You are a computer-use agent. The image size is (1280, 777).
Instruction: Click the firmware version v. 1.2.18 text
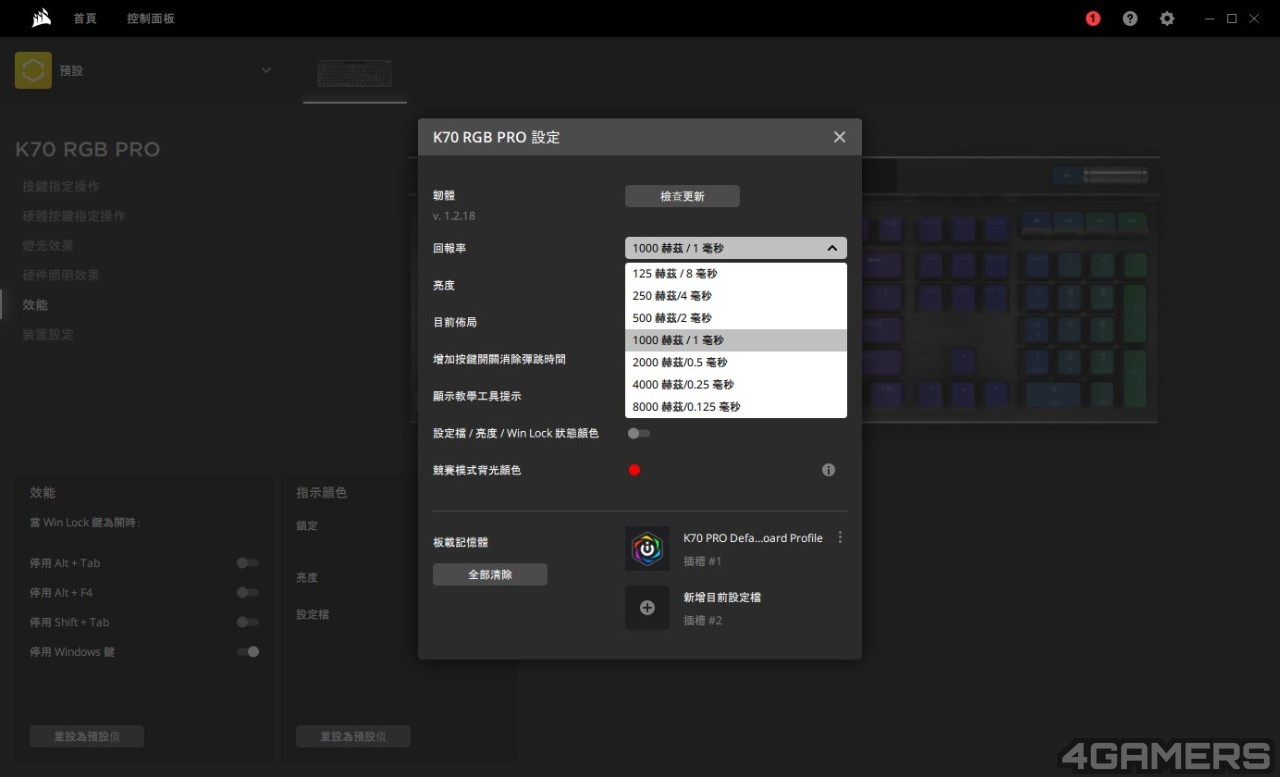pyautogui.click(x=454, y=216)
